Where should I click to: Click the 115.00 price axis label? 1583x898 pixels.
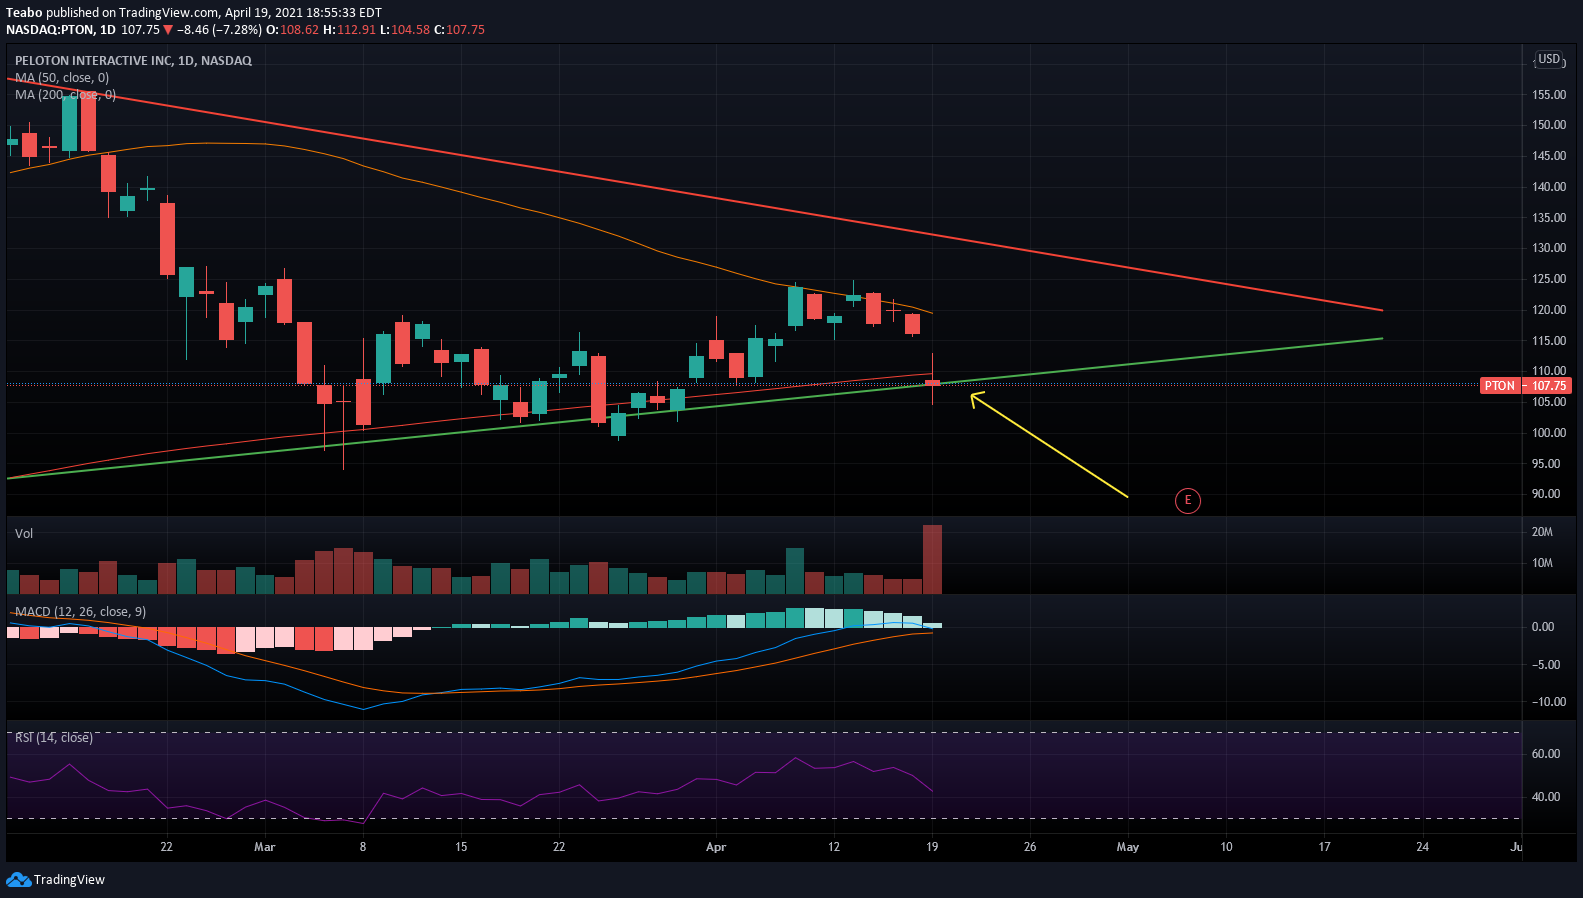click(x=1549, y=341)
